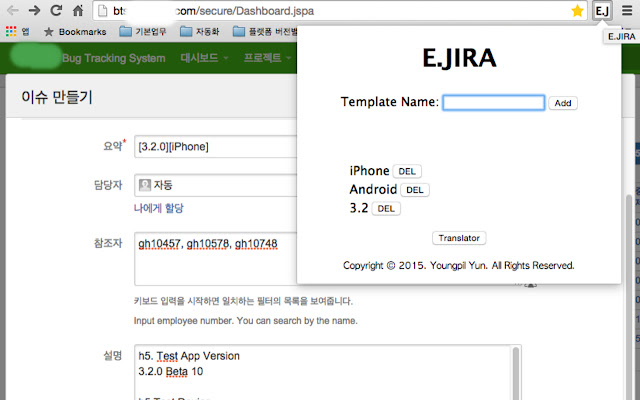Open the Chrome hamburger menu
Image resolution: width=640 pixels, height=400 pixels.
[627, 11]
